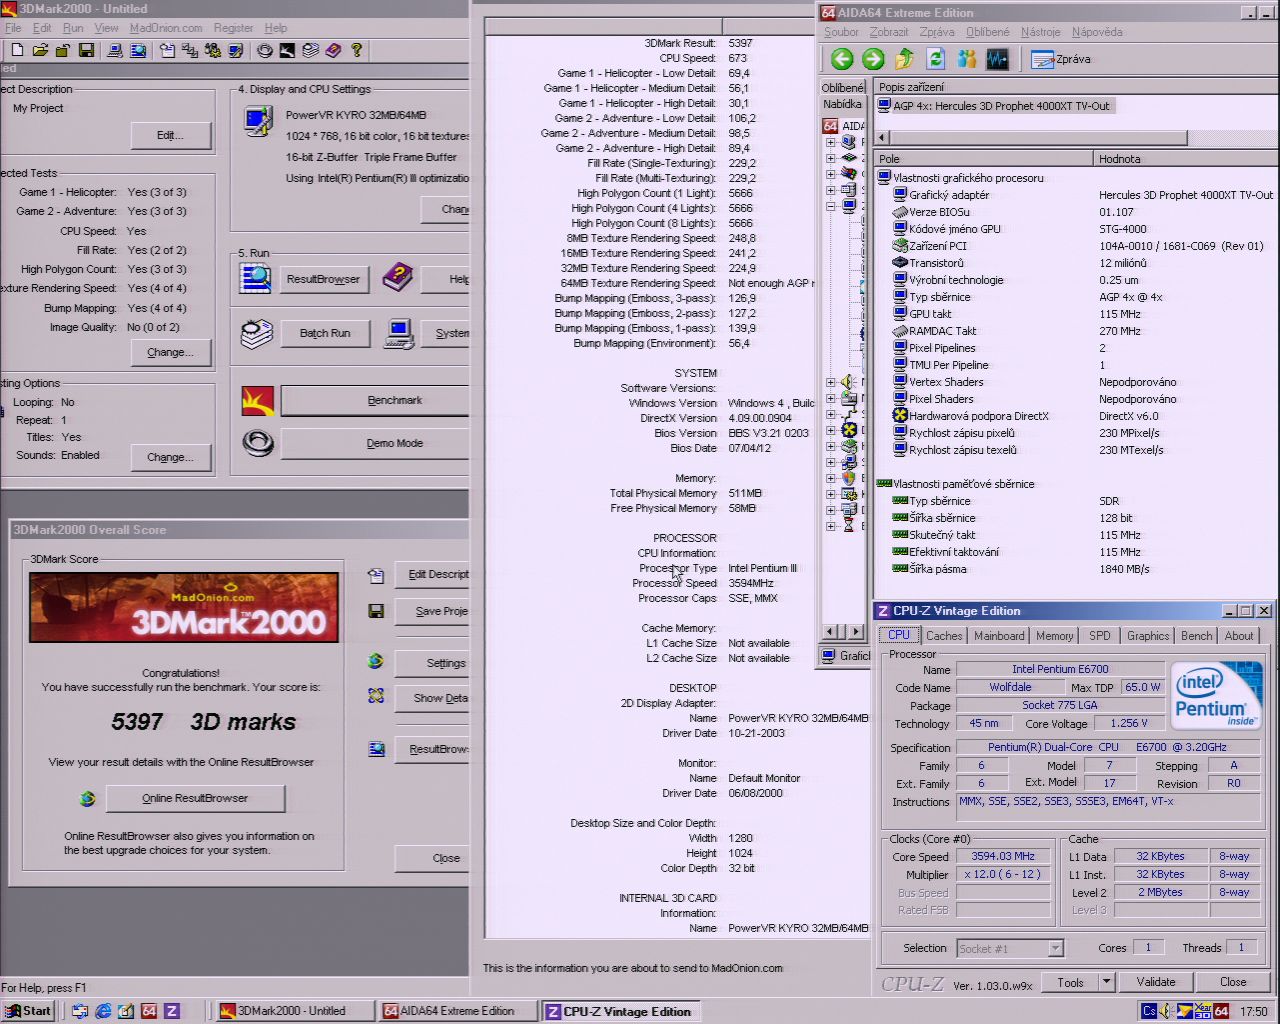
Task: Click the Zpráva report toolbar button in AIDA64
Action: [x=1061, y=59]
